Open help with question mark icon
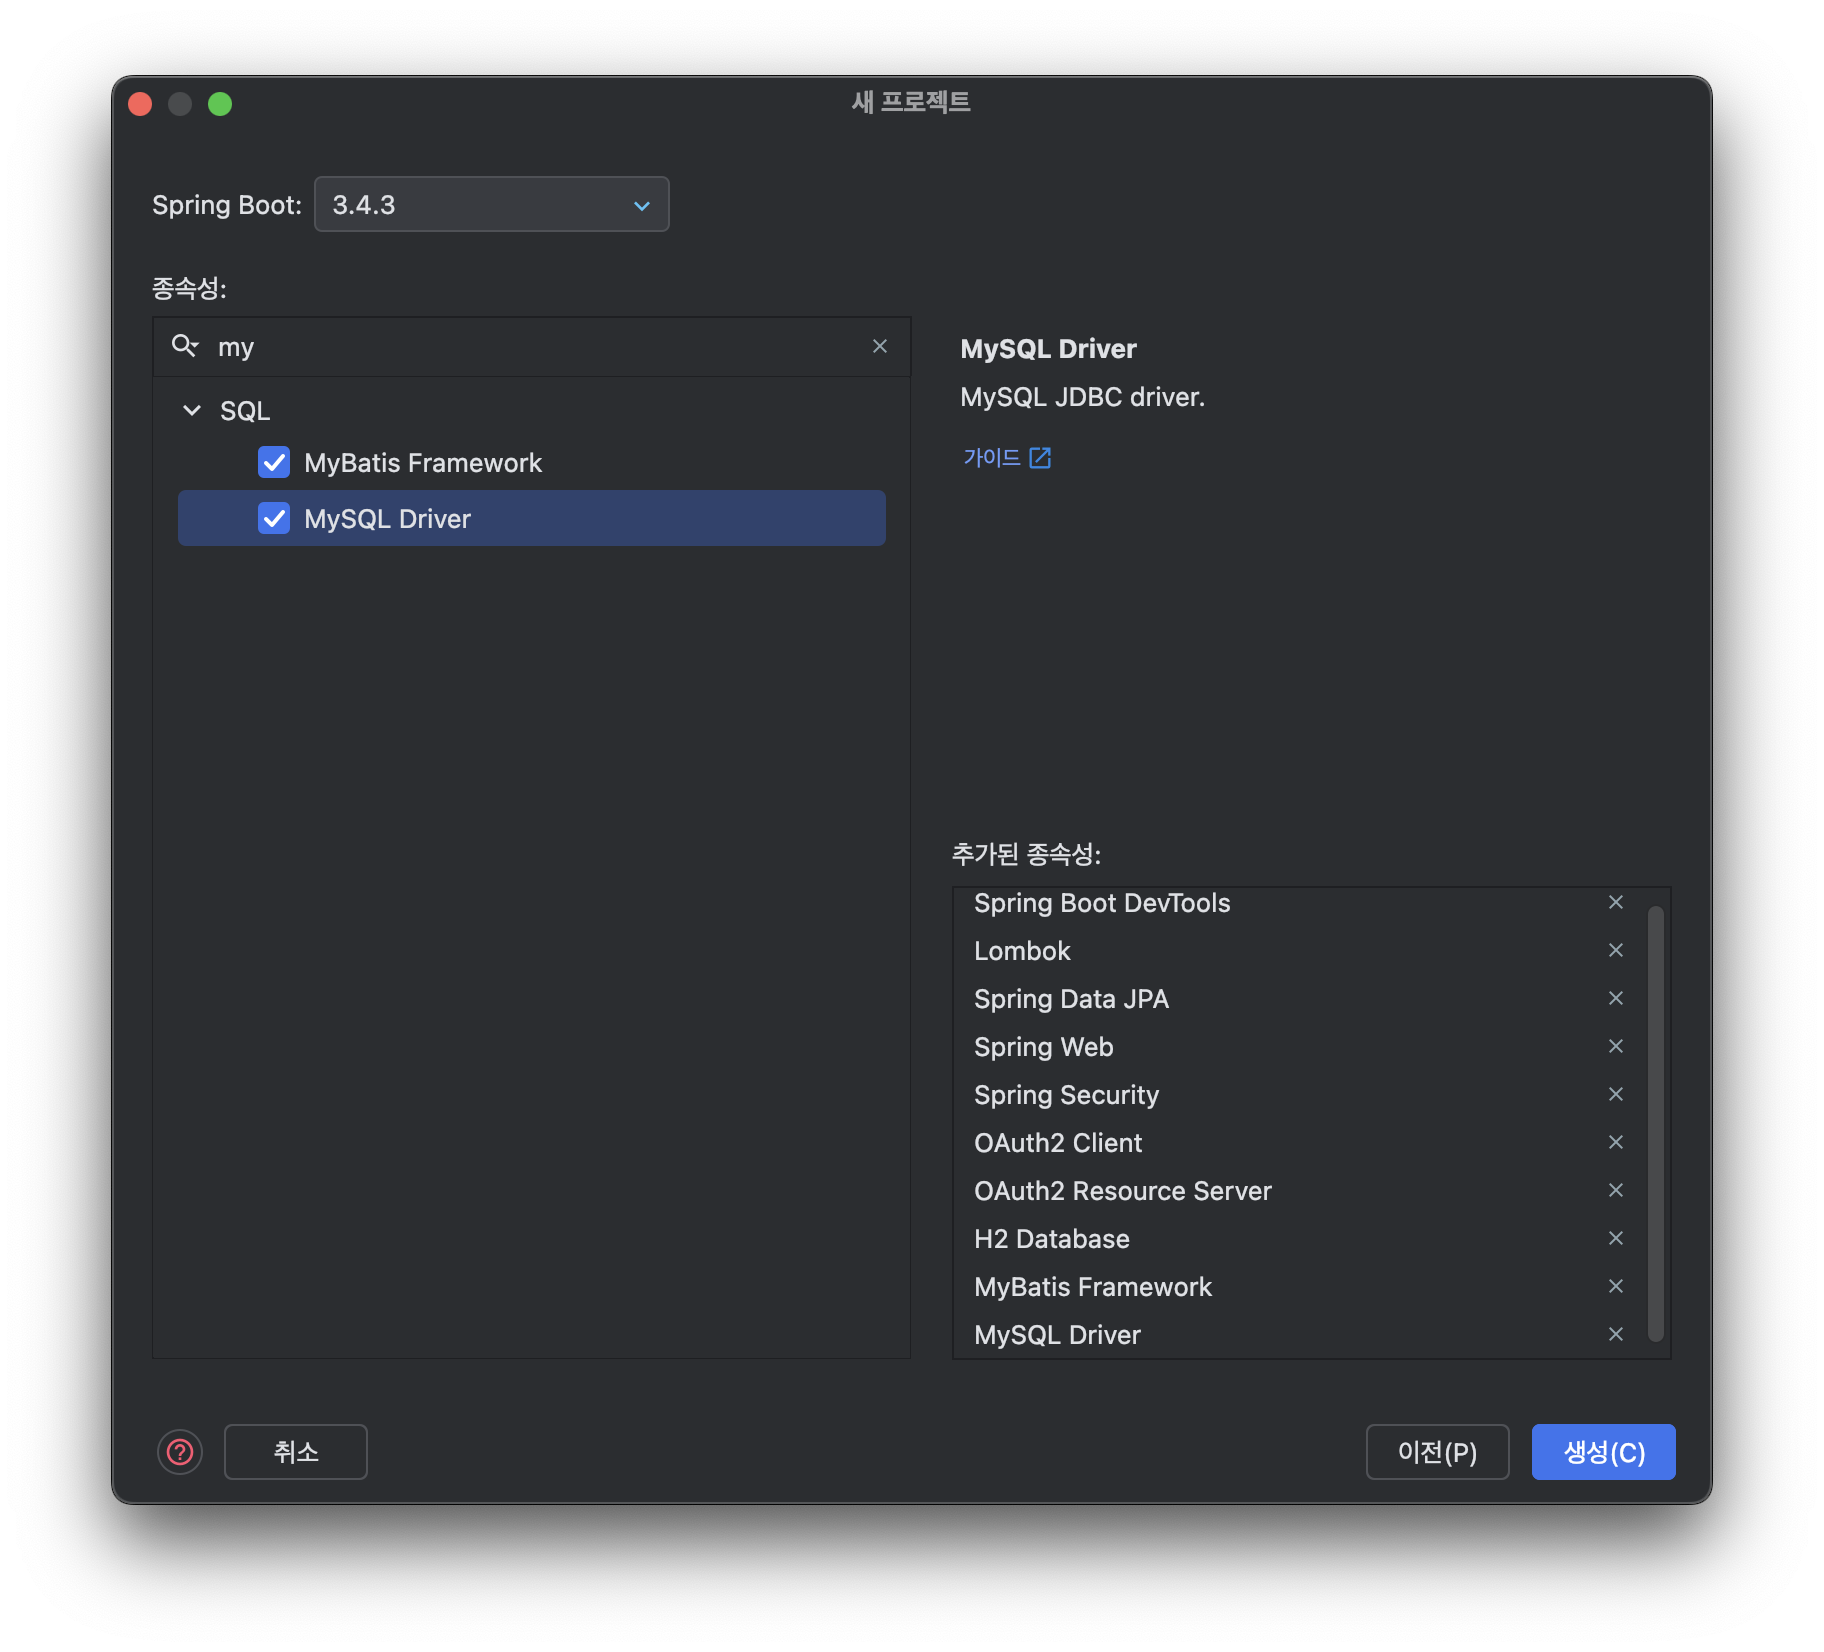Viewport: 1824px width, 1652px height. (x=180, y=1452)
